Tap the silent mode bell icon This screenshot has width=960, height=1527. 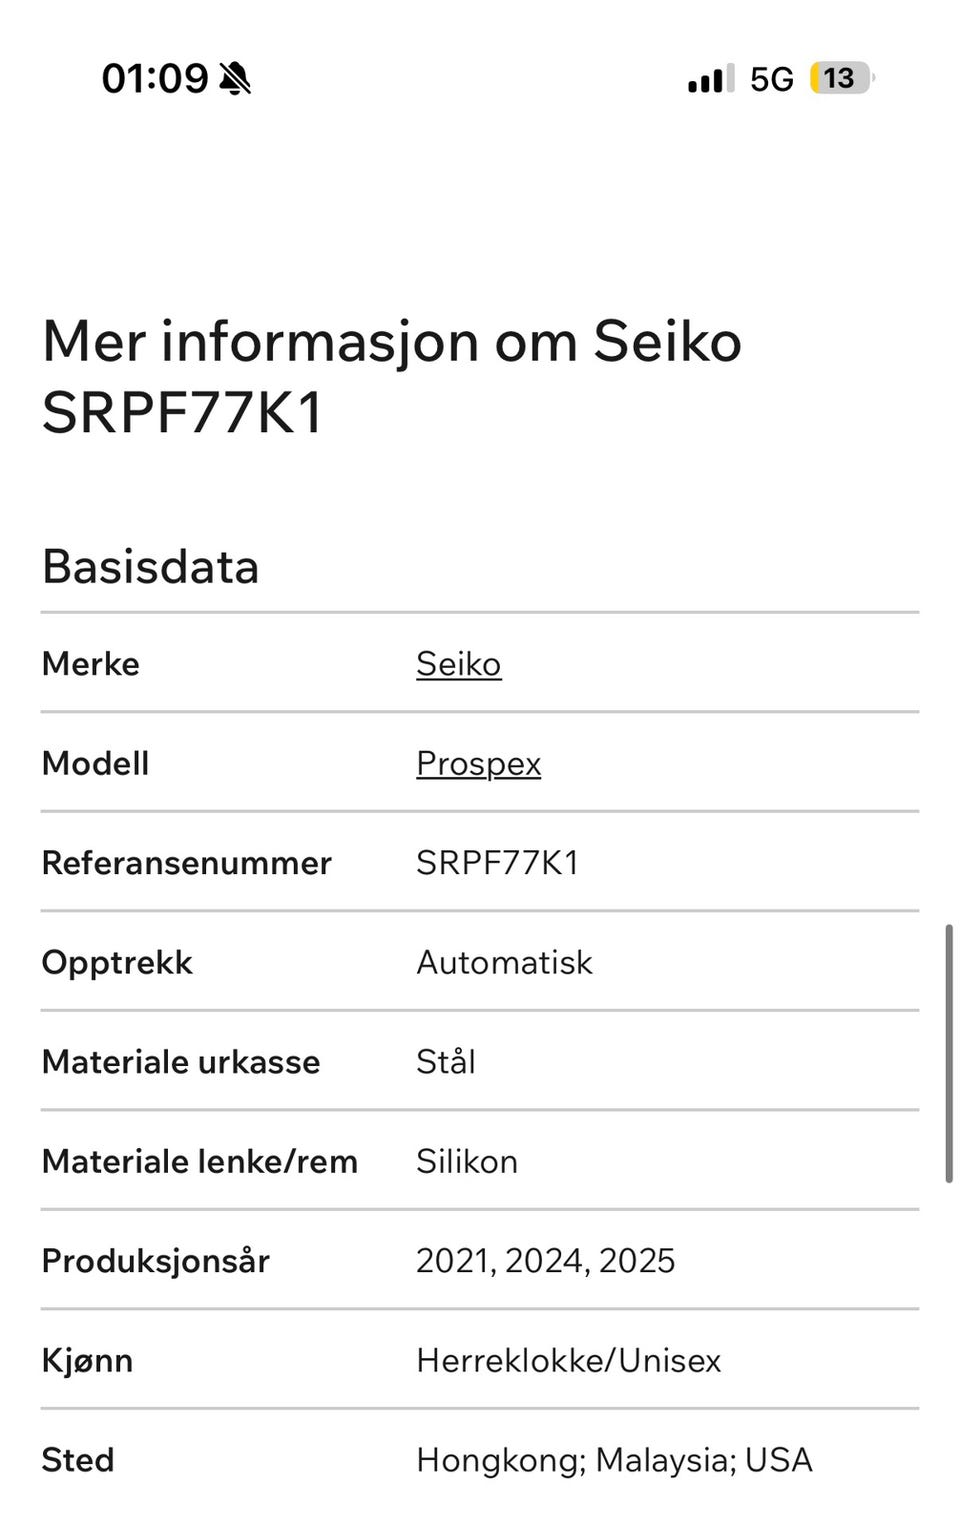235,78
